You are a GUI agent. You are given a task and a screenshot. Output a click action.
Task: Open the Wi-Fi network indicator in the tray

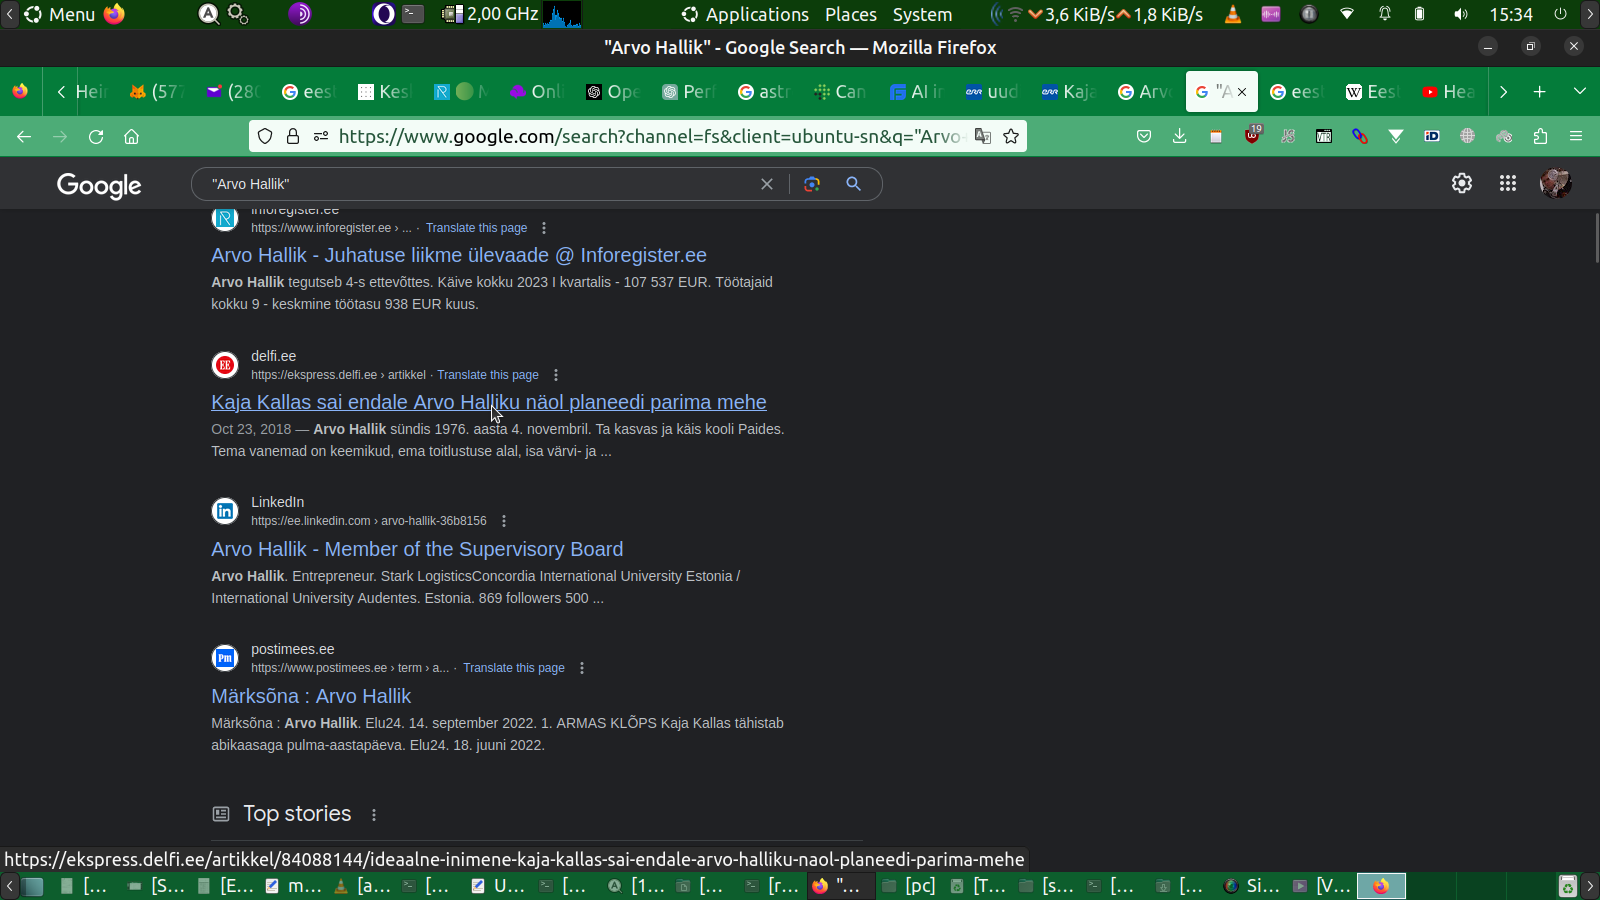pyautogui.click(x=1347, y=14)
